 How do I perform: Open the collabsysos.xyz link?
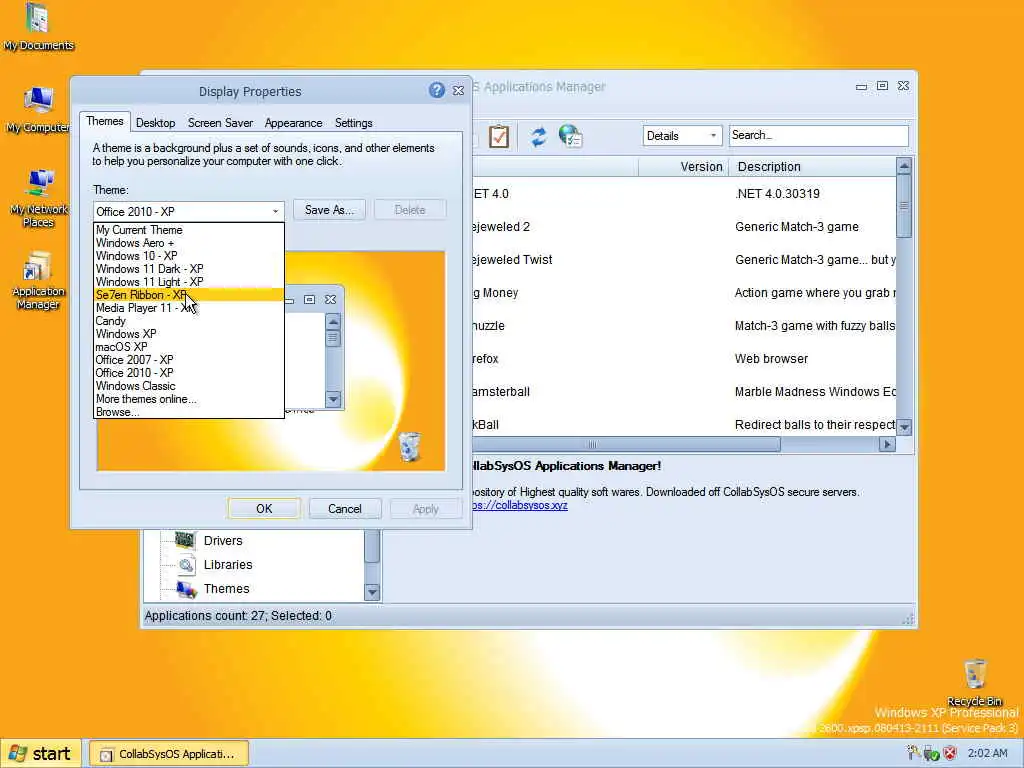point(520,505)
